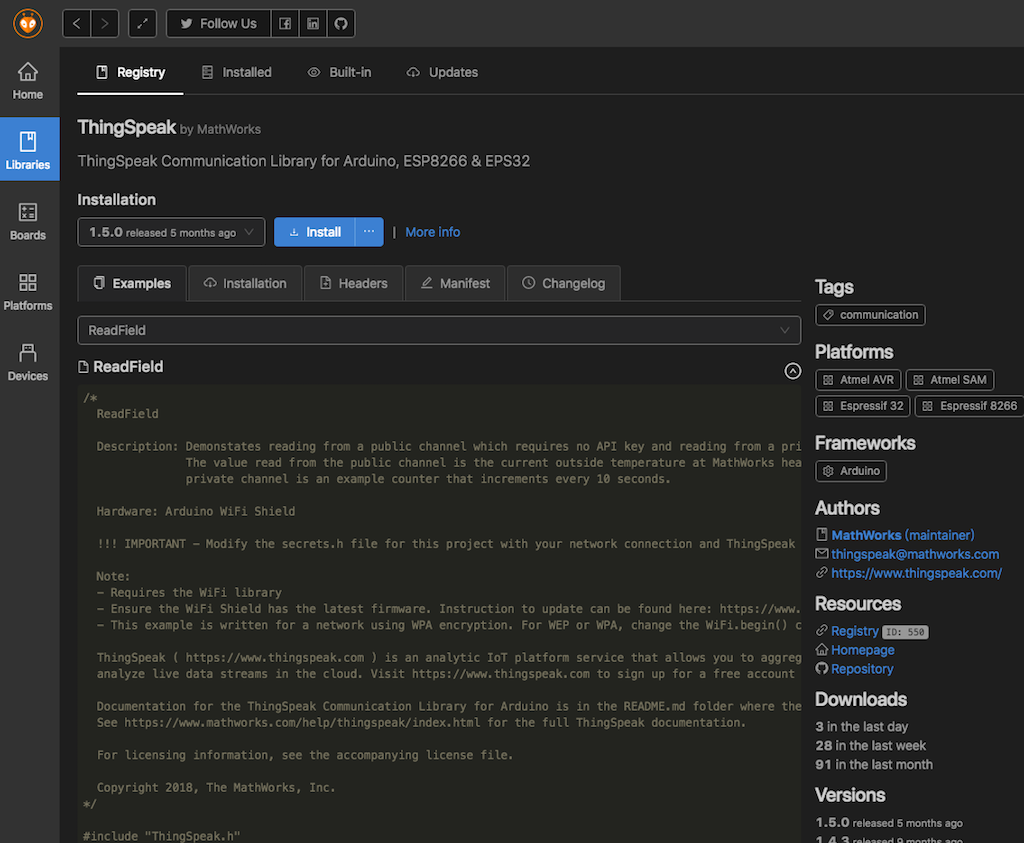Viewport: 1024px width, 843px height.
Task: Click '3 in the last day' text
Action: (x=861, y=727)
